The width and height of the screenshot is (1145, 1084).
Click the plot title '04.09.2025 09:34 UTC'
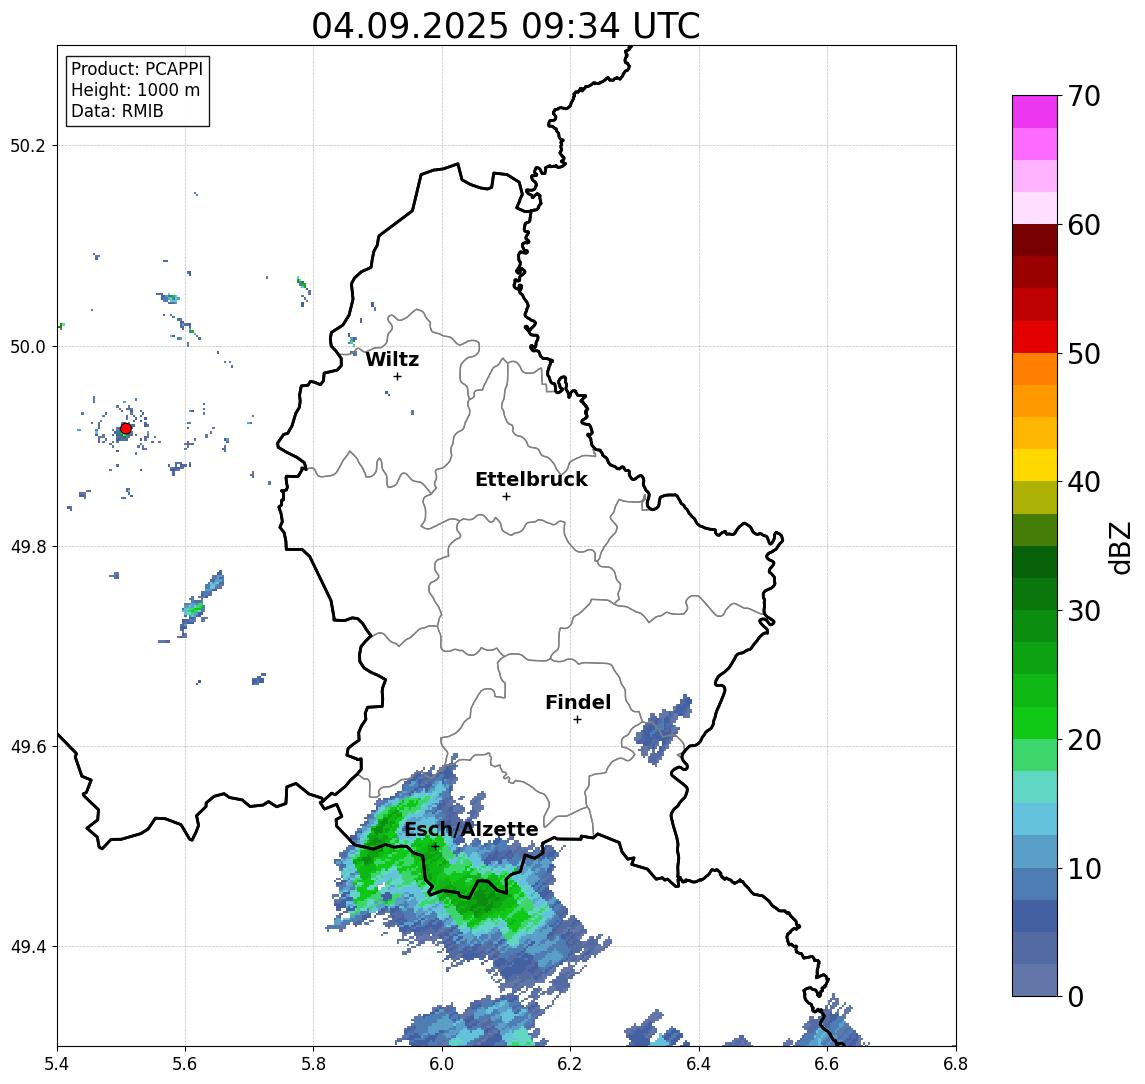[x=505, y=26]
